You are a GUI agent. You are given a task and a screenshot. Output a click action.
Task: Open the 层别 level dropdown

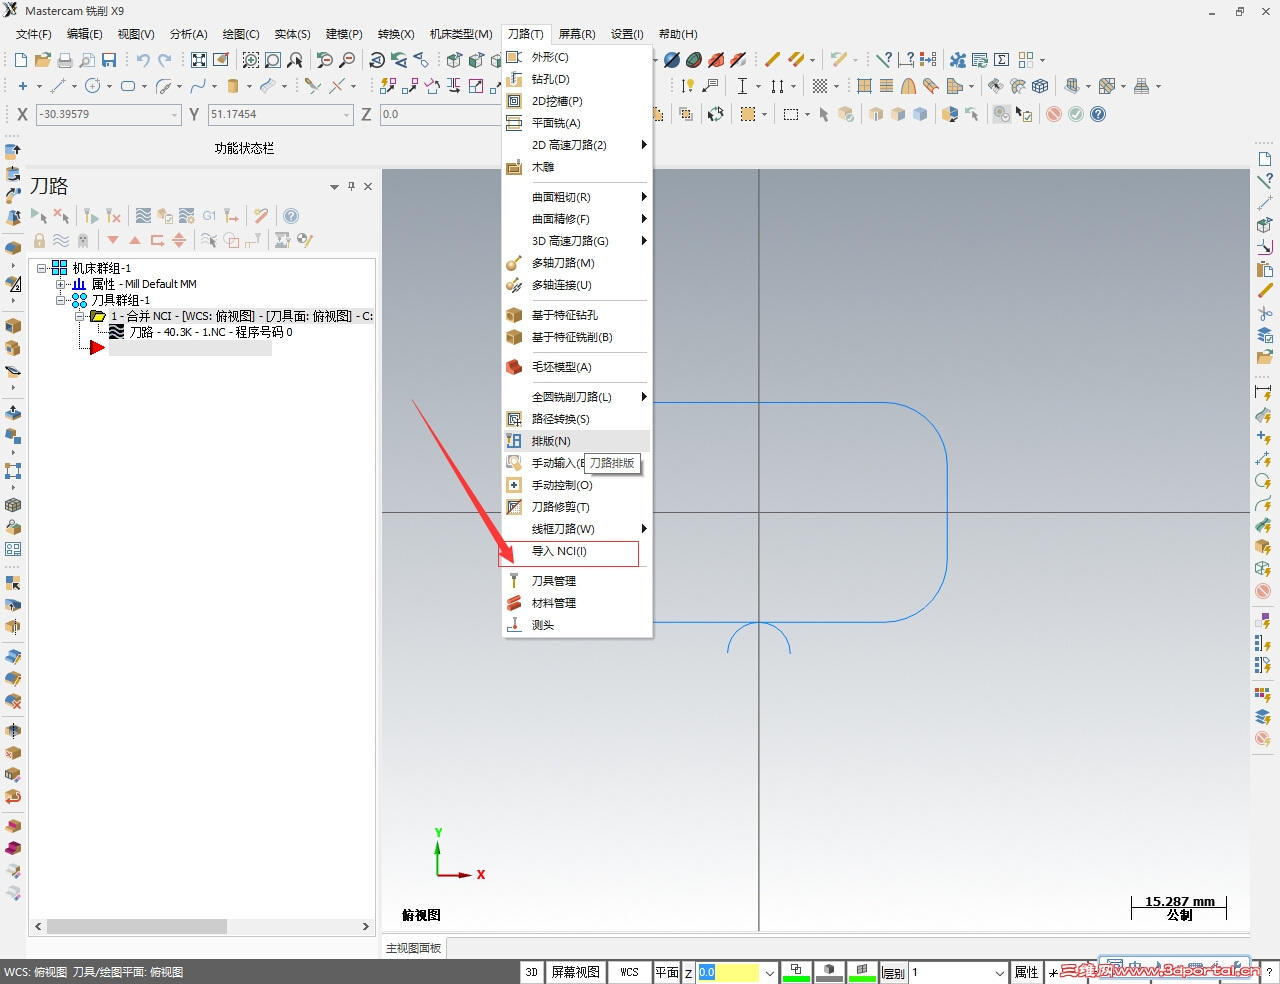pos(1000,973)
